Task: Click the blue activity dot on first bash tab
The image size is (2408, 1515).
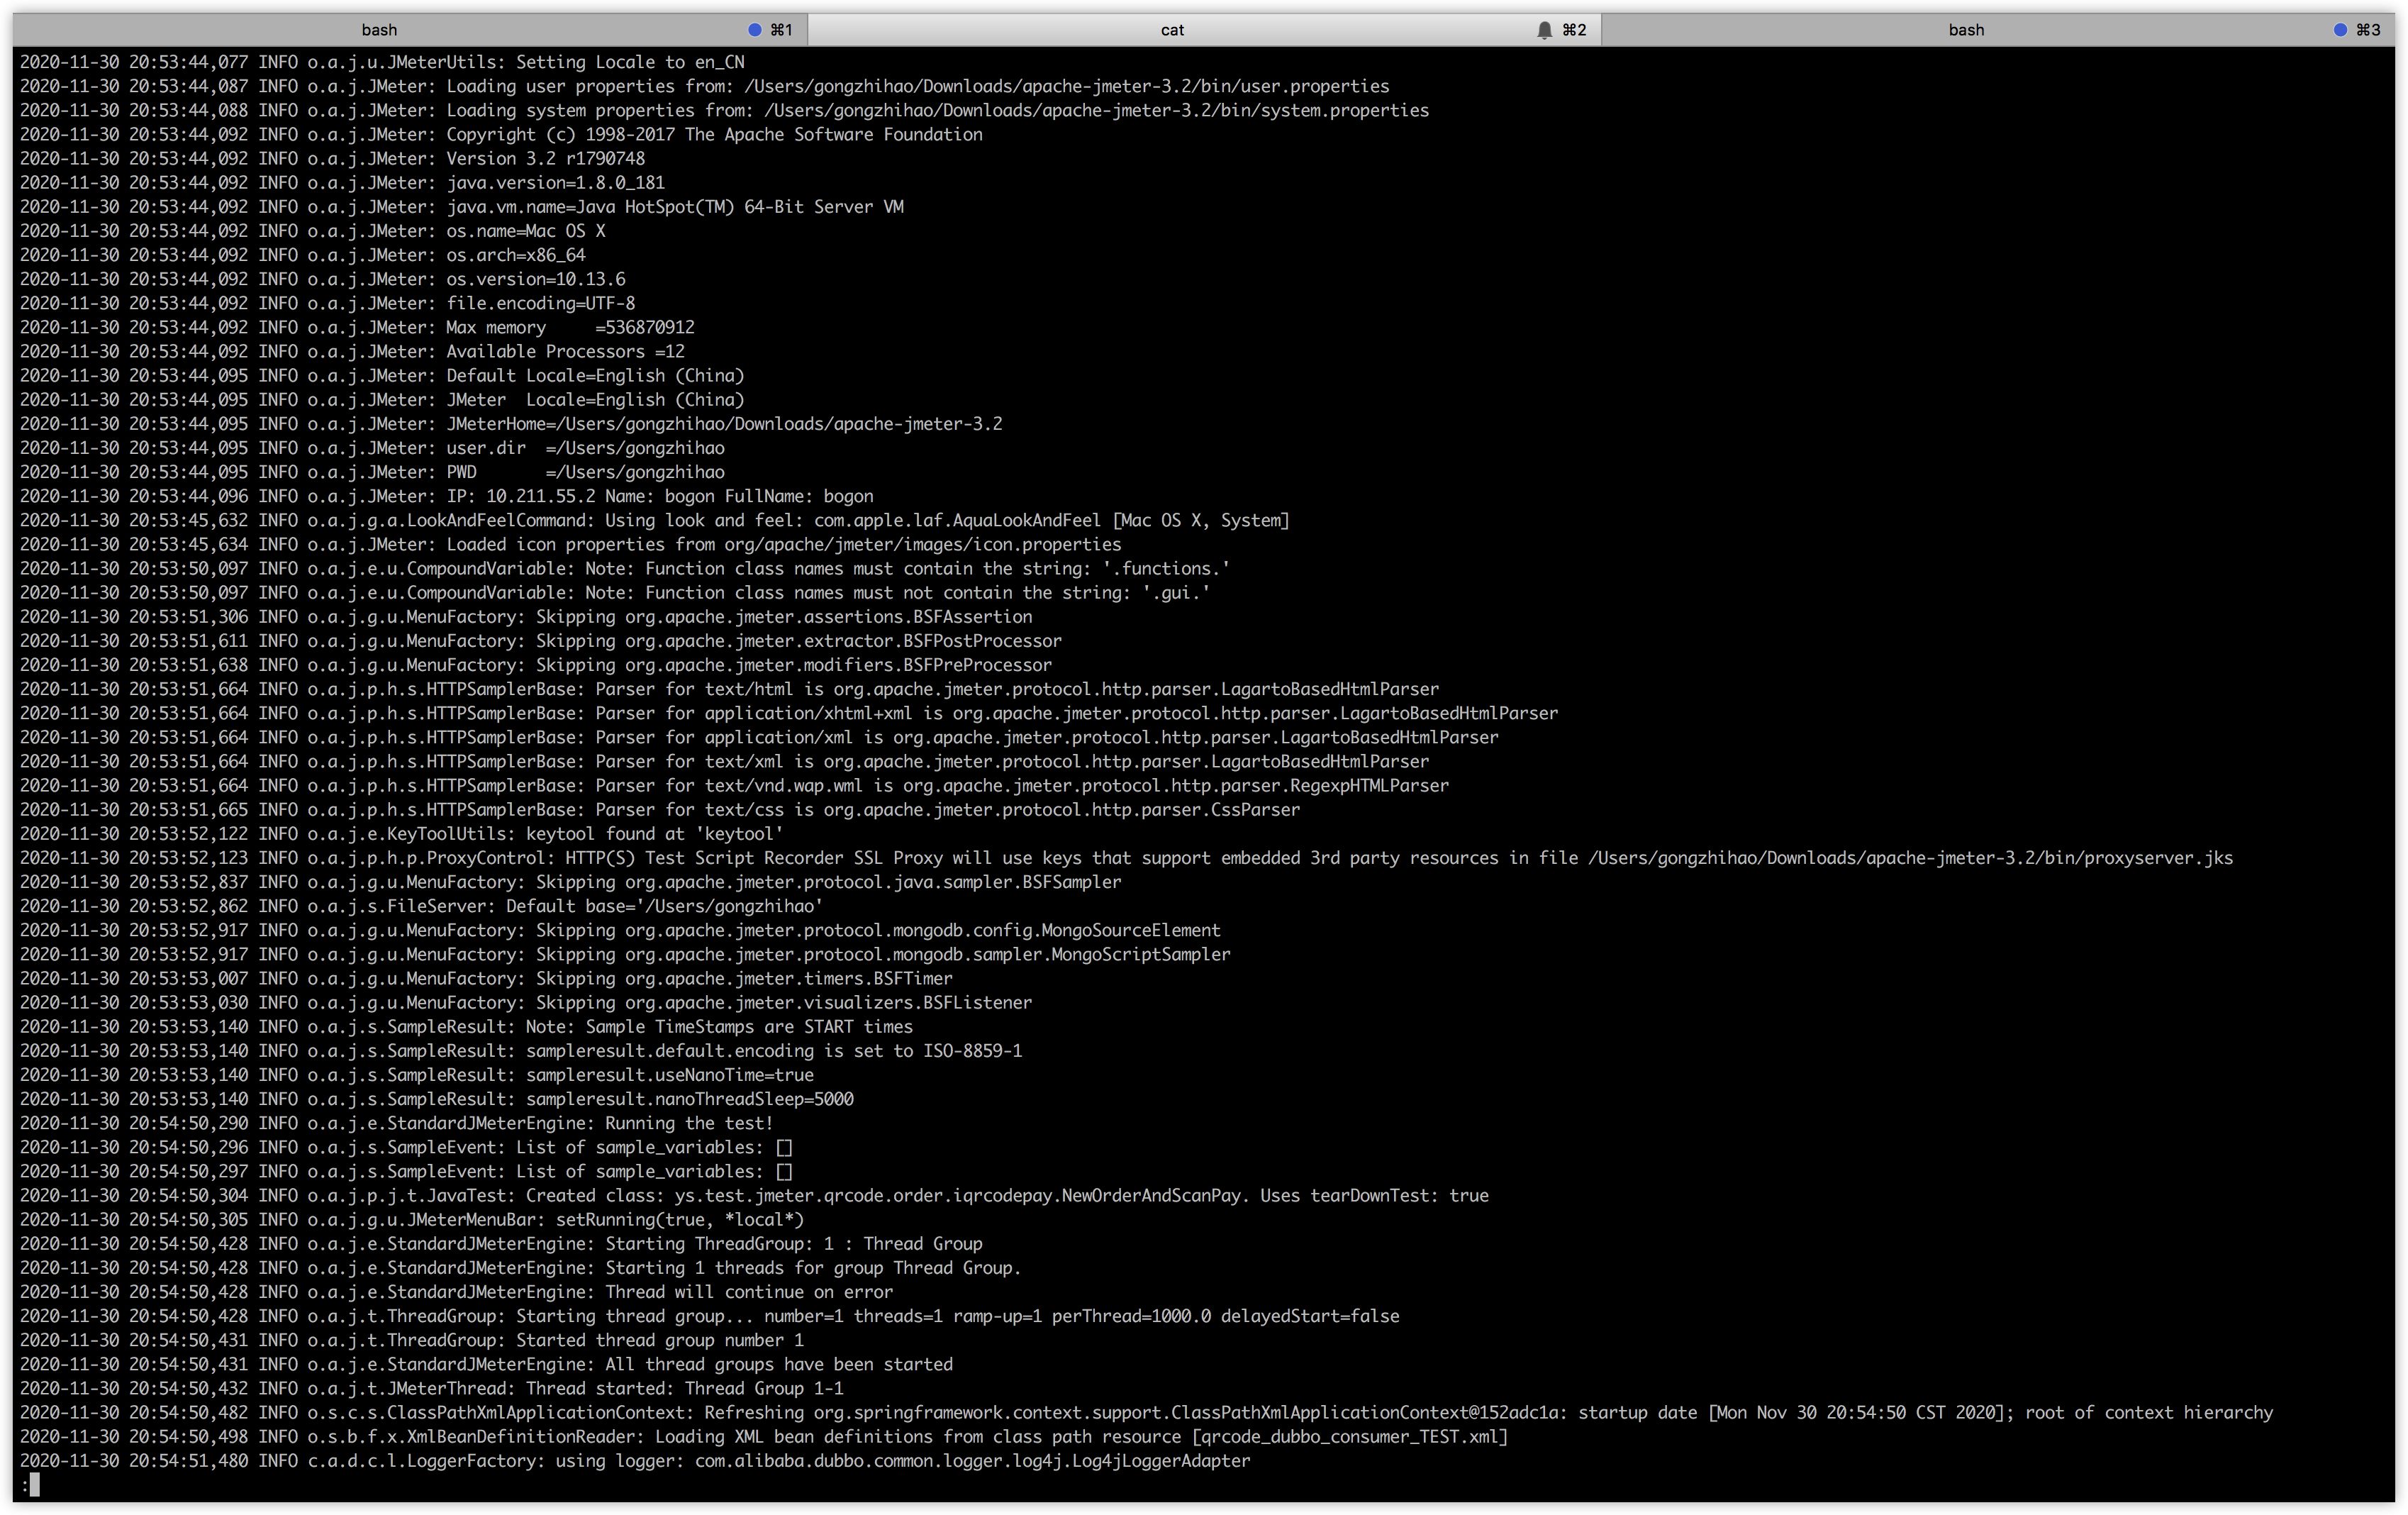Action: coord(755,30)
